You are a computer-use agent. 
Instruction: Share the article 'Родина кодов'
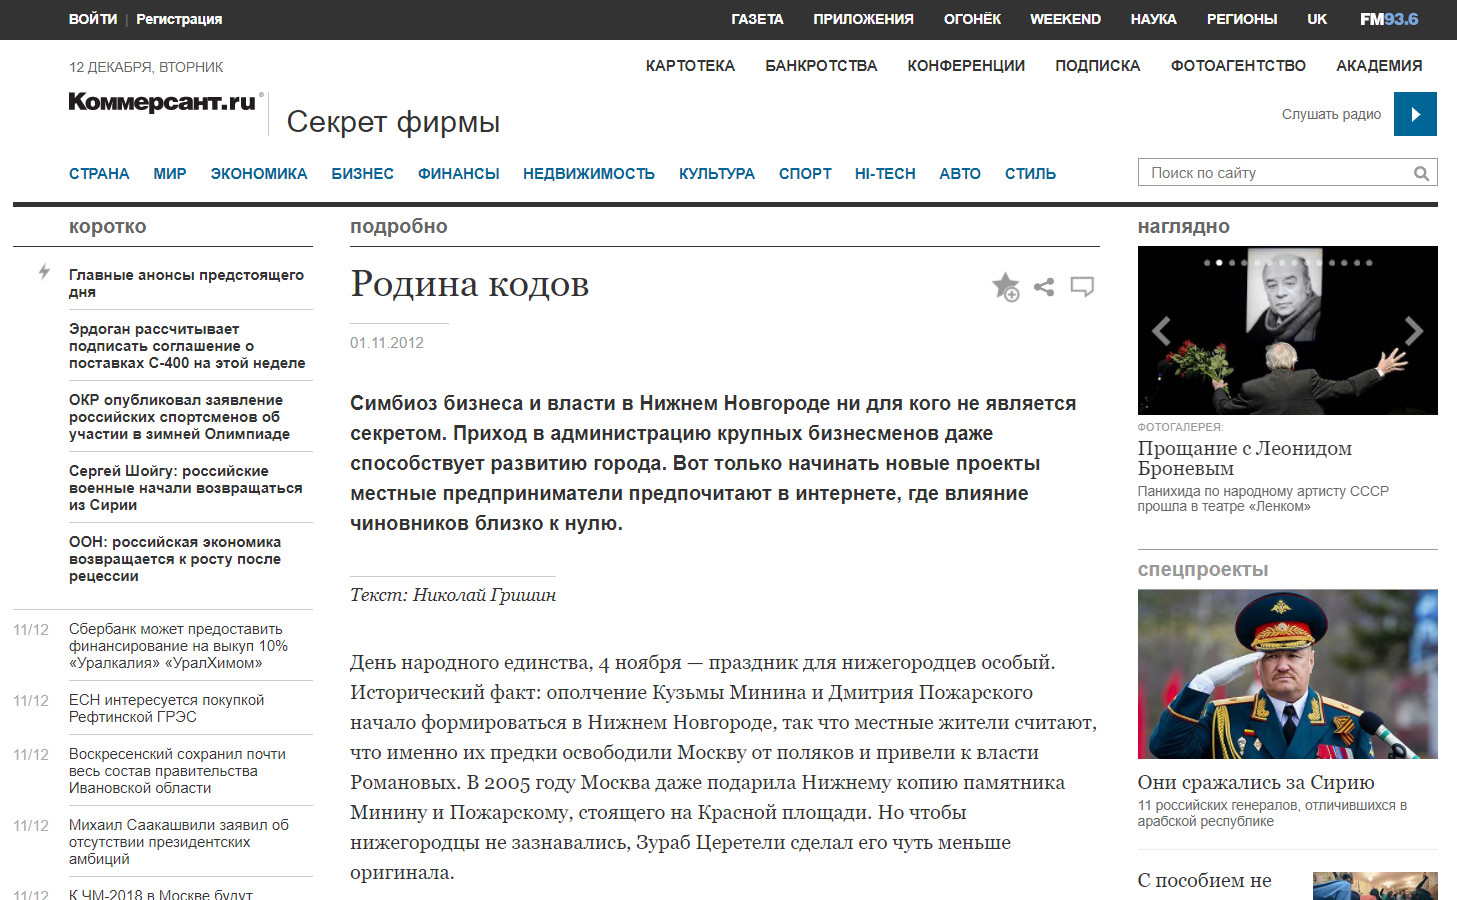pos(1044,287)
